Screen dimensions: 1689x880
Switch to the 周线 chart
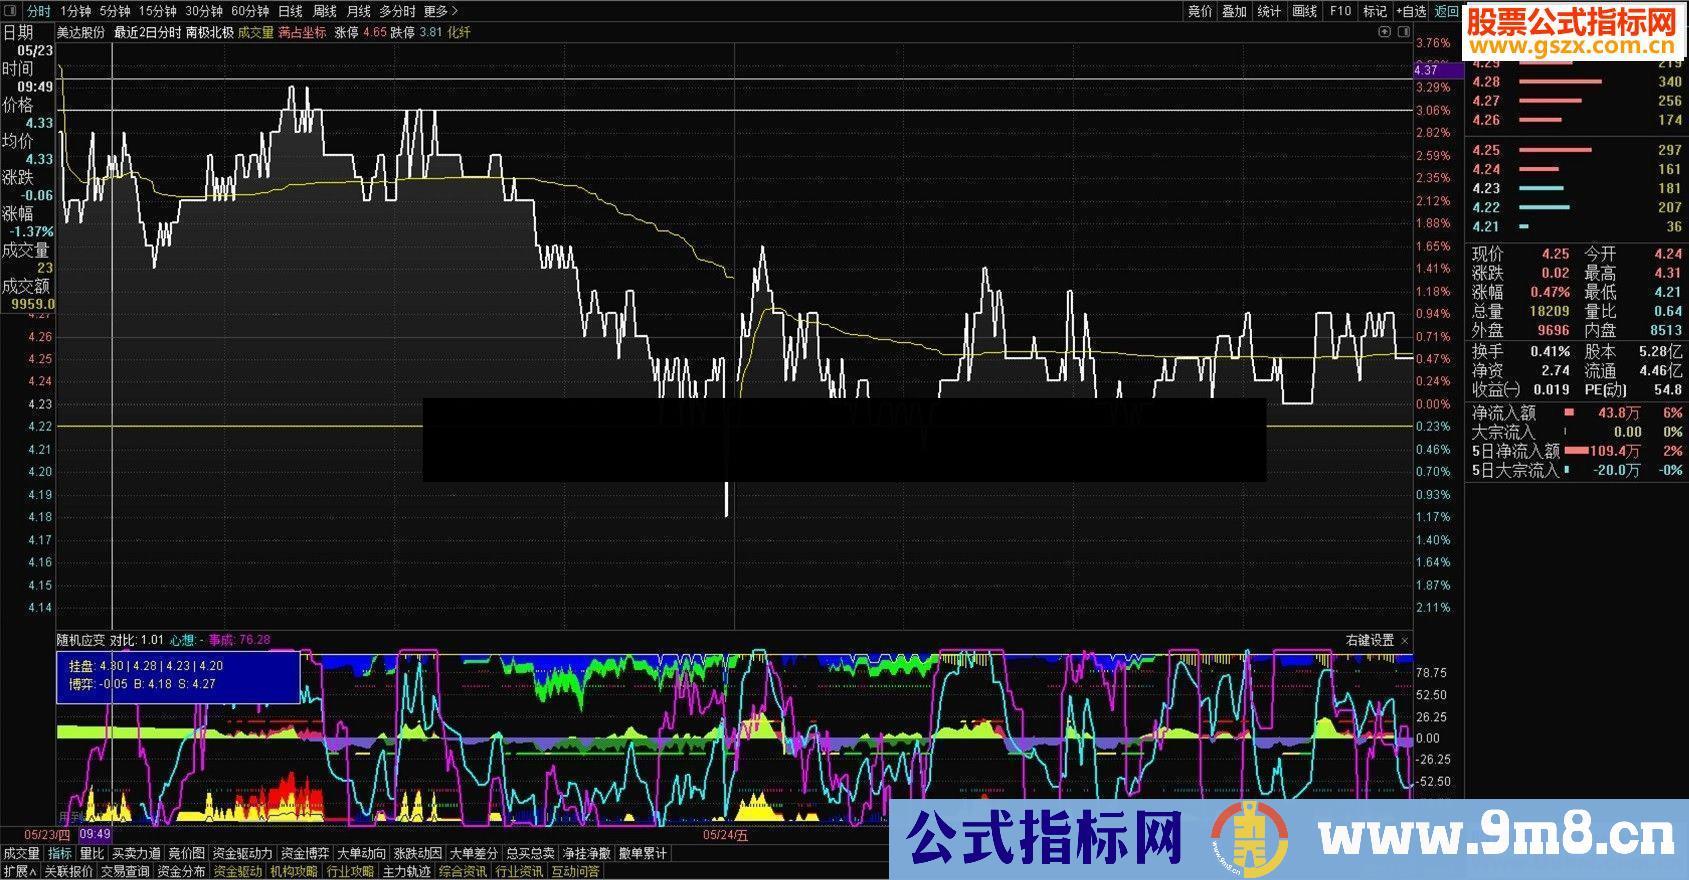coord(324,11)
